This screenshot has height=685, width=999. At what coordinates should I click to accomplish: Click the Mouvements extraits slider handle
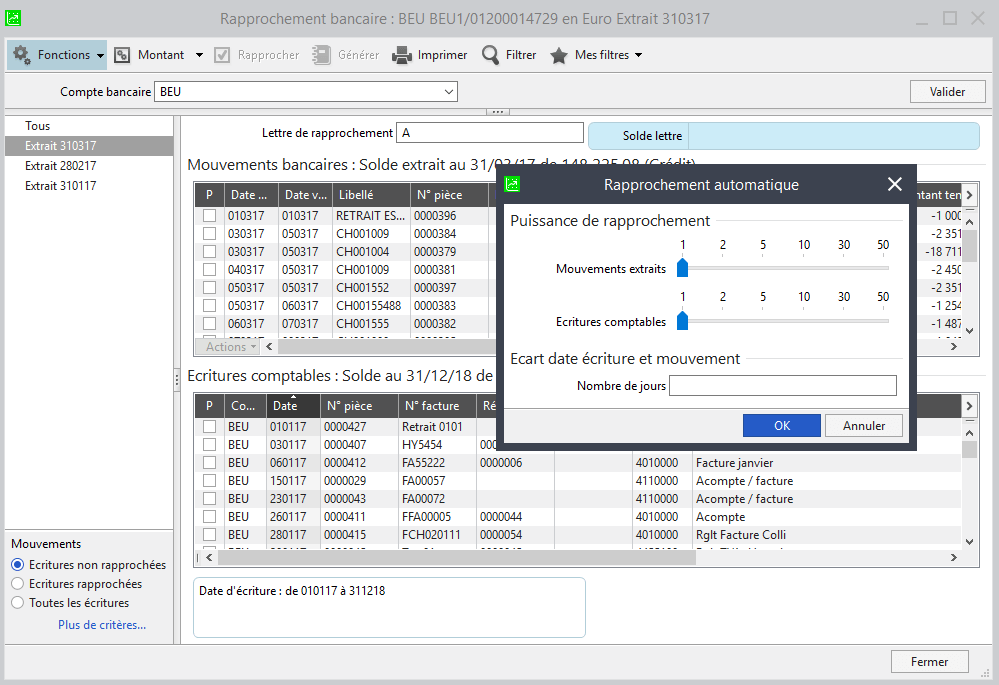coord(683,268)
